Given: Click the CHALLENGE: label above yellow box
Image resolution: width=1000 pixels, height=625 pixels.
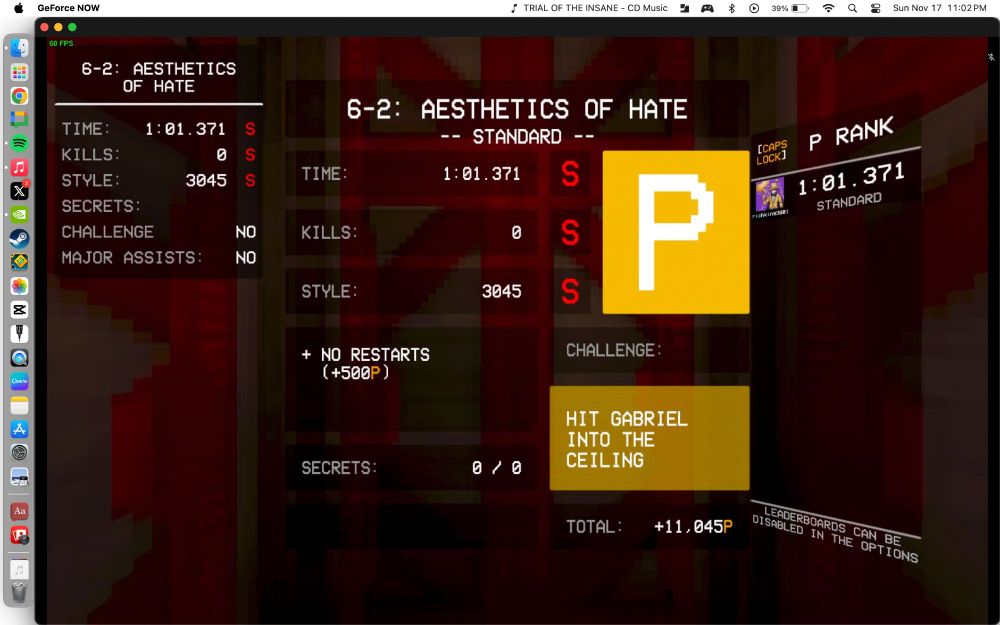Looking at the screenshot, I should tap(614, 350).
